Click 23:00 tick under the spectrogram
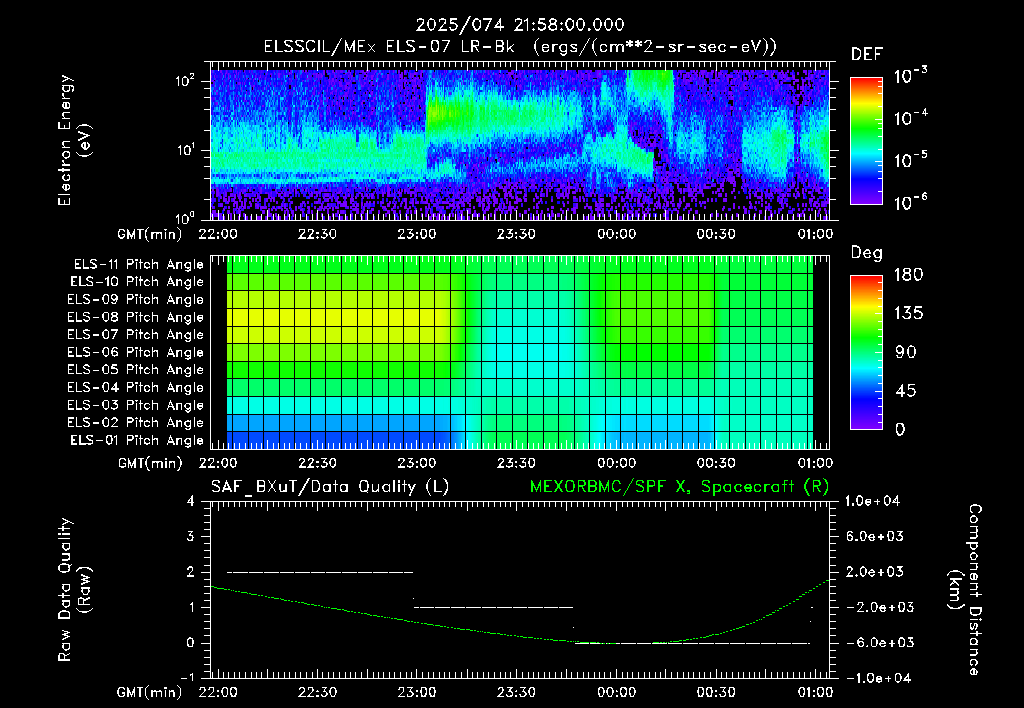Viewport: 1024px width, 708px height. (417, 234)
